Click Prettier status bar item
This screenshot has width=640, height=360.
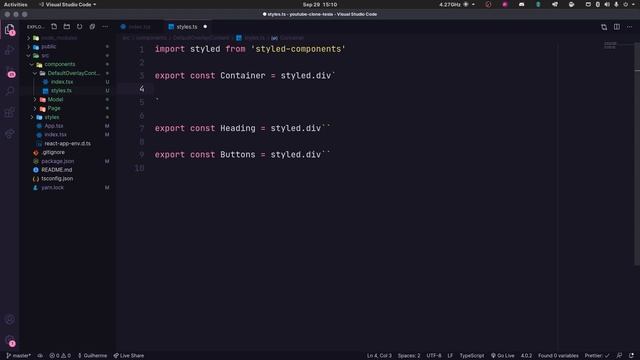[597, 356]
